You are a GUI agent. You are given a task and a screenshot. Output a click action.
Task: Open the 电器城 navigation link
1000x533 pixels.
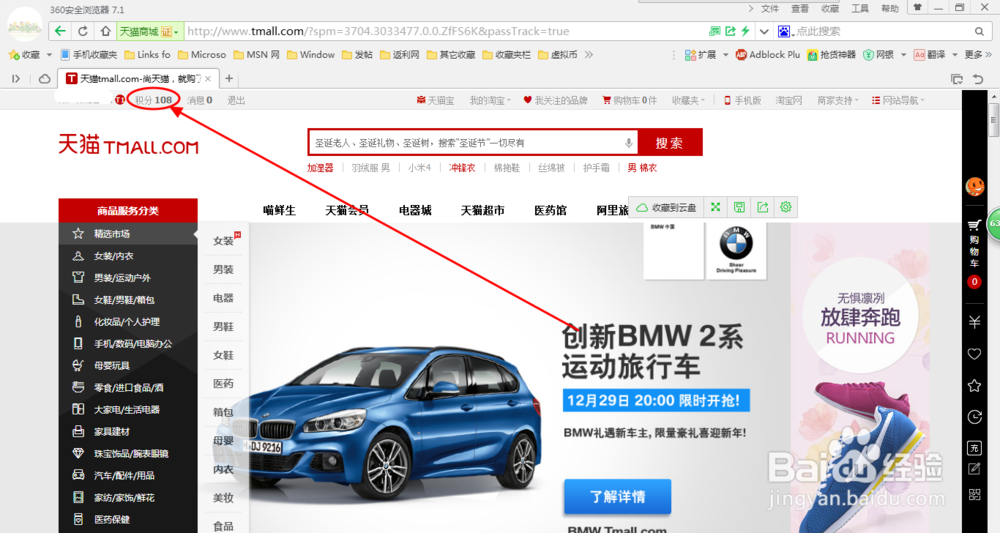[415, 210]
